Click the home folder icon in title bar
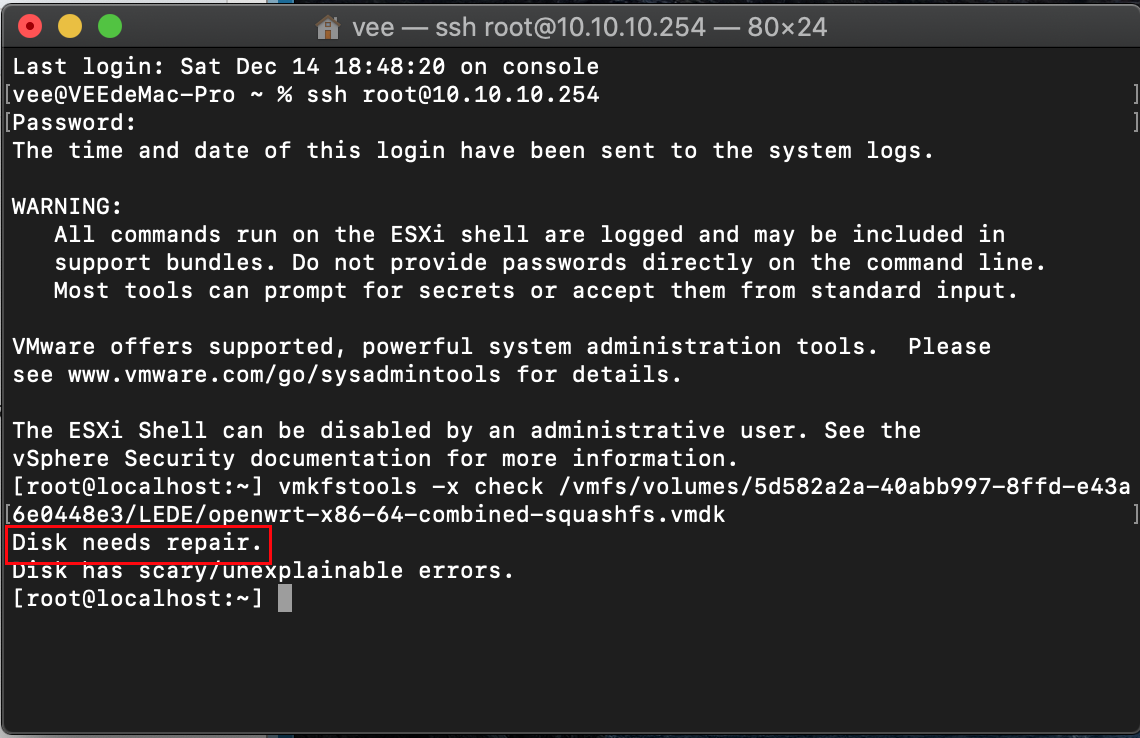This screenshot has height=738, width=1140. 328,28
